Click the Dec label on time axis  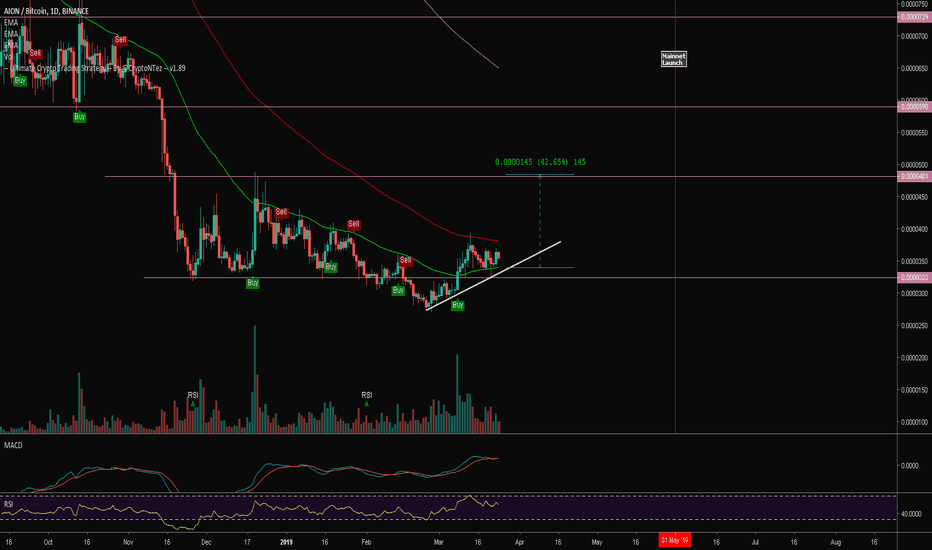coord(206,542)
